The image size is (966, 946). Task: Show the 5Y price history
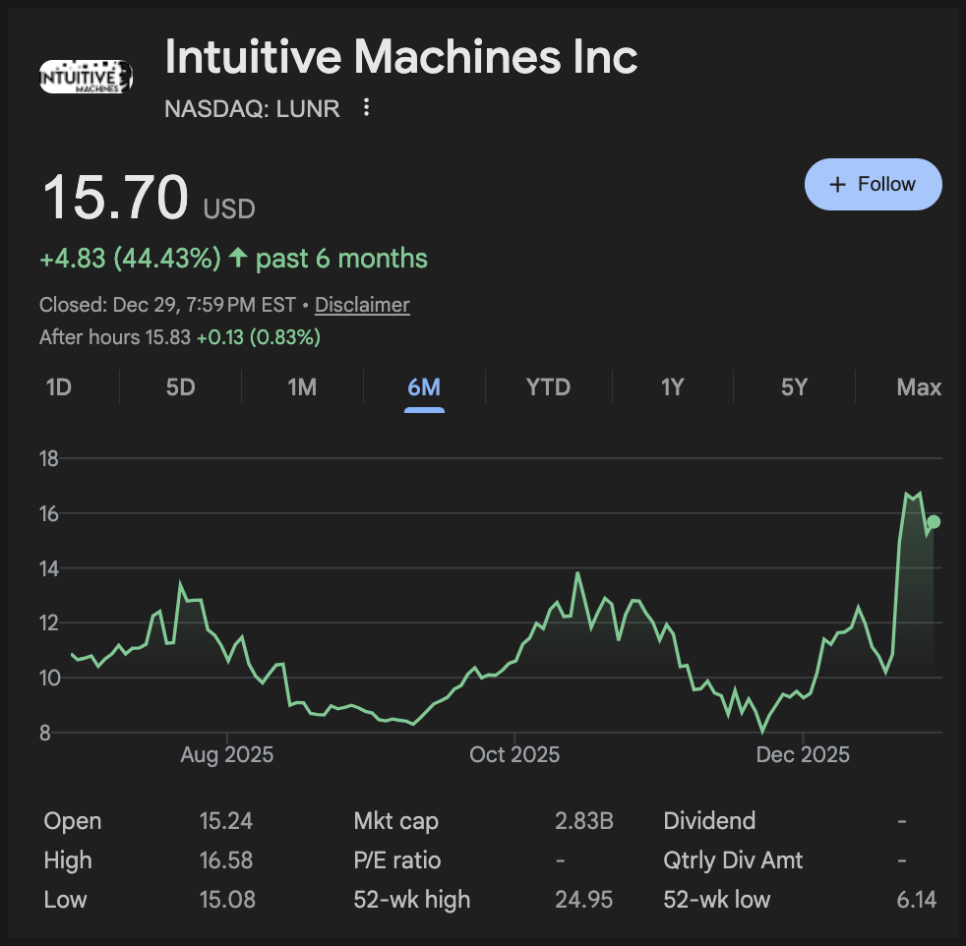794,387
